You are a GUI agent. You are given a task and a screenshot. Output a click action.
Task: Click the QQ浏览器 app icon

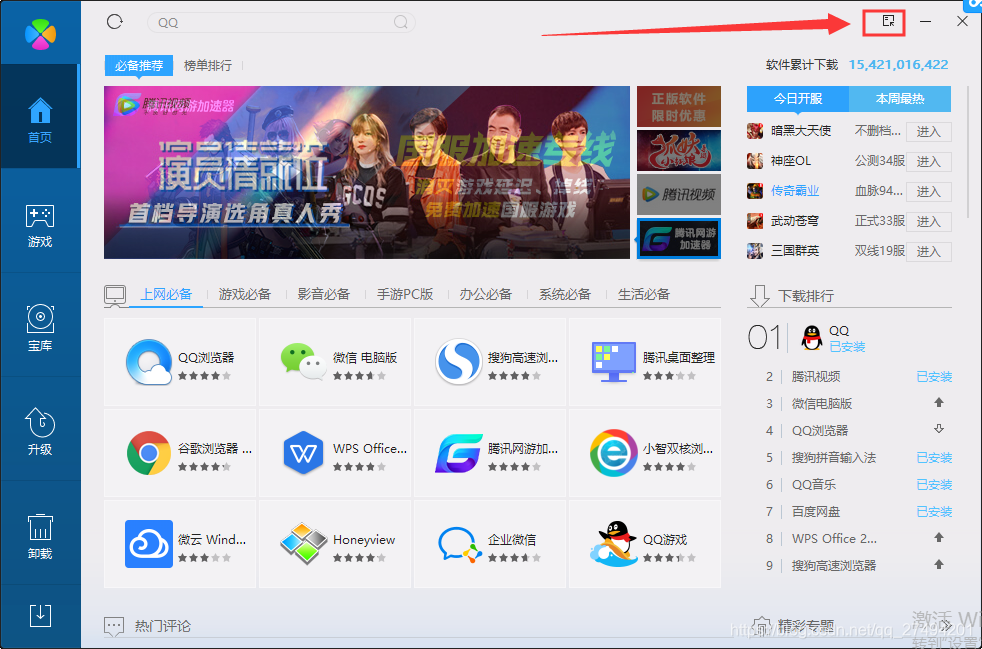click(149, 361)
